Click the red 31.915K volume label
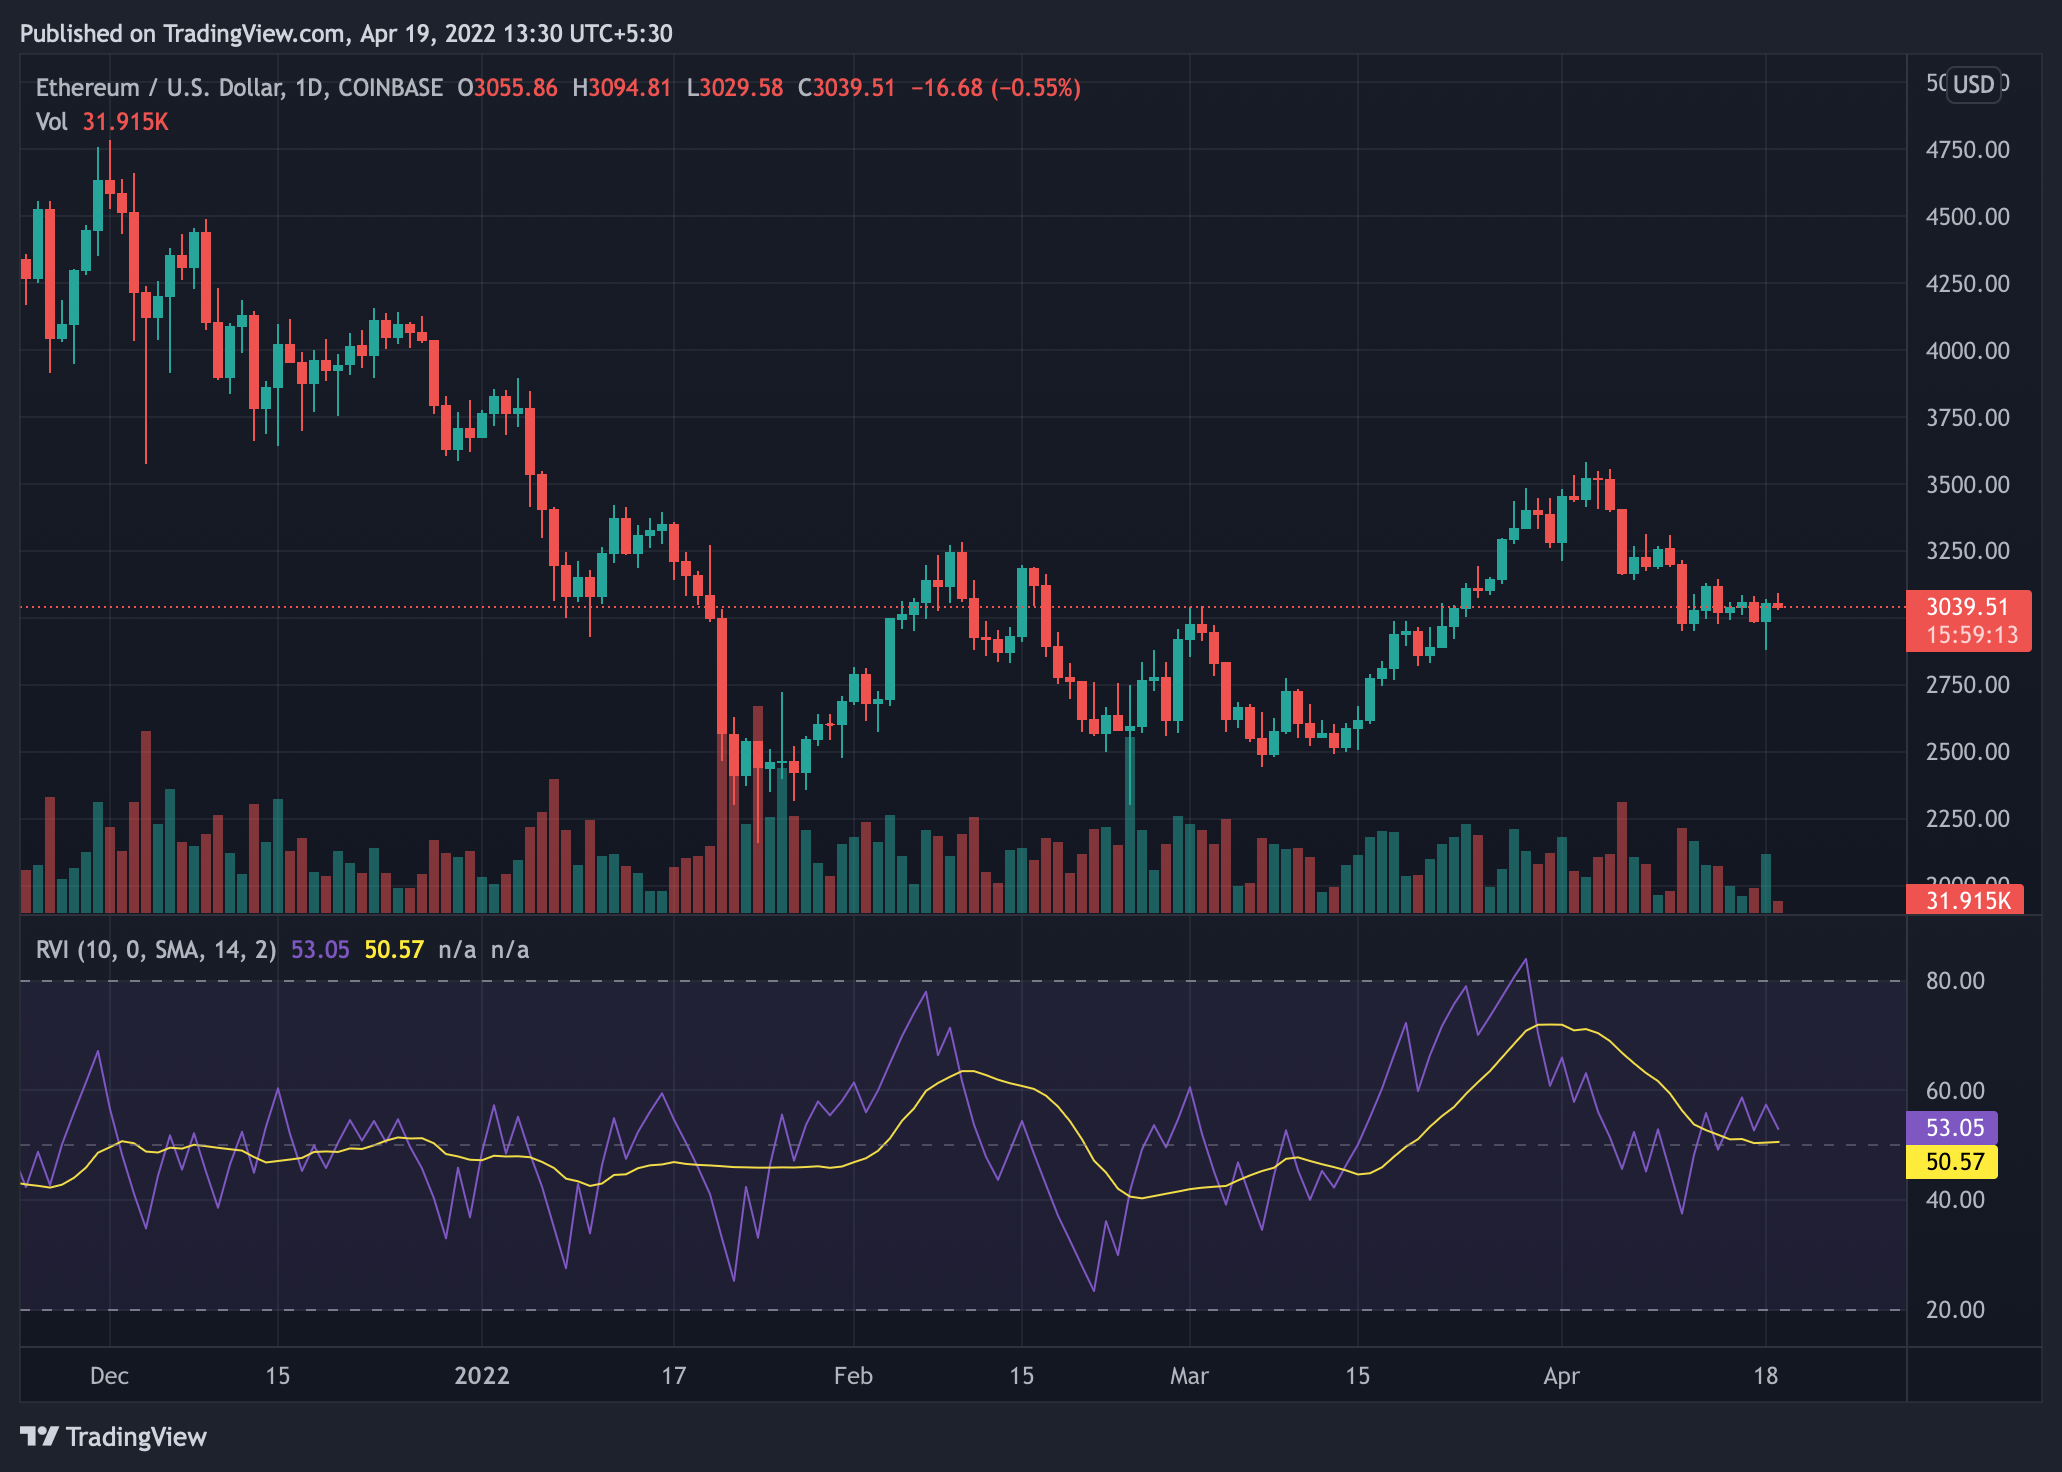The height and width of the screenshot is (1472, 2062). point(1965,900)
